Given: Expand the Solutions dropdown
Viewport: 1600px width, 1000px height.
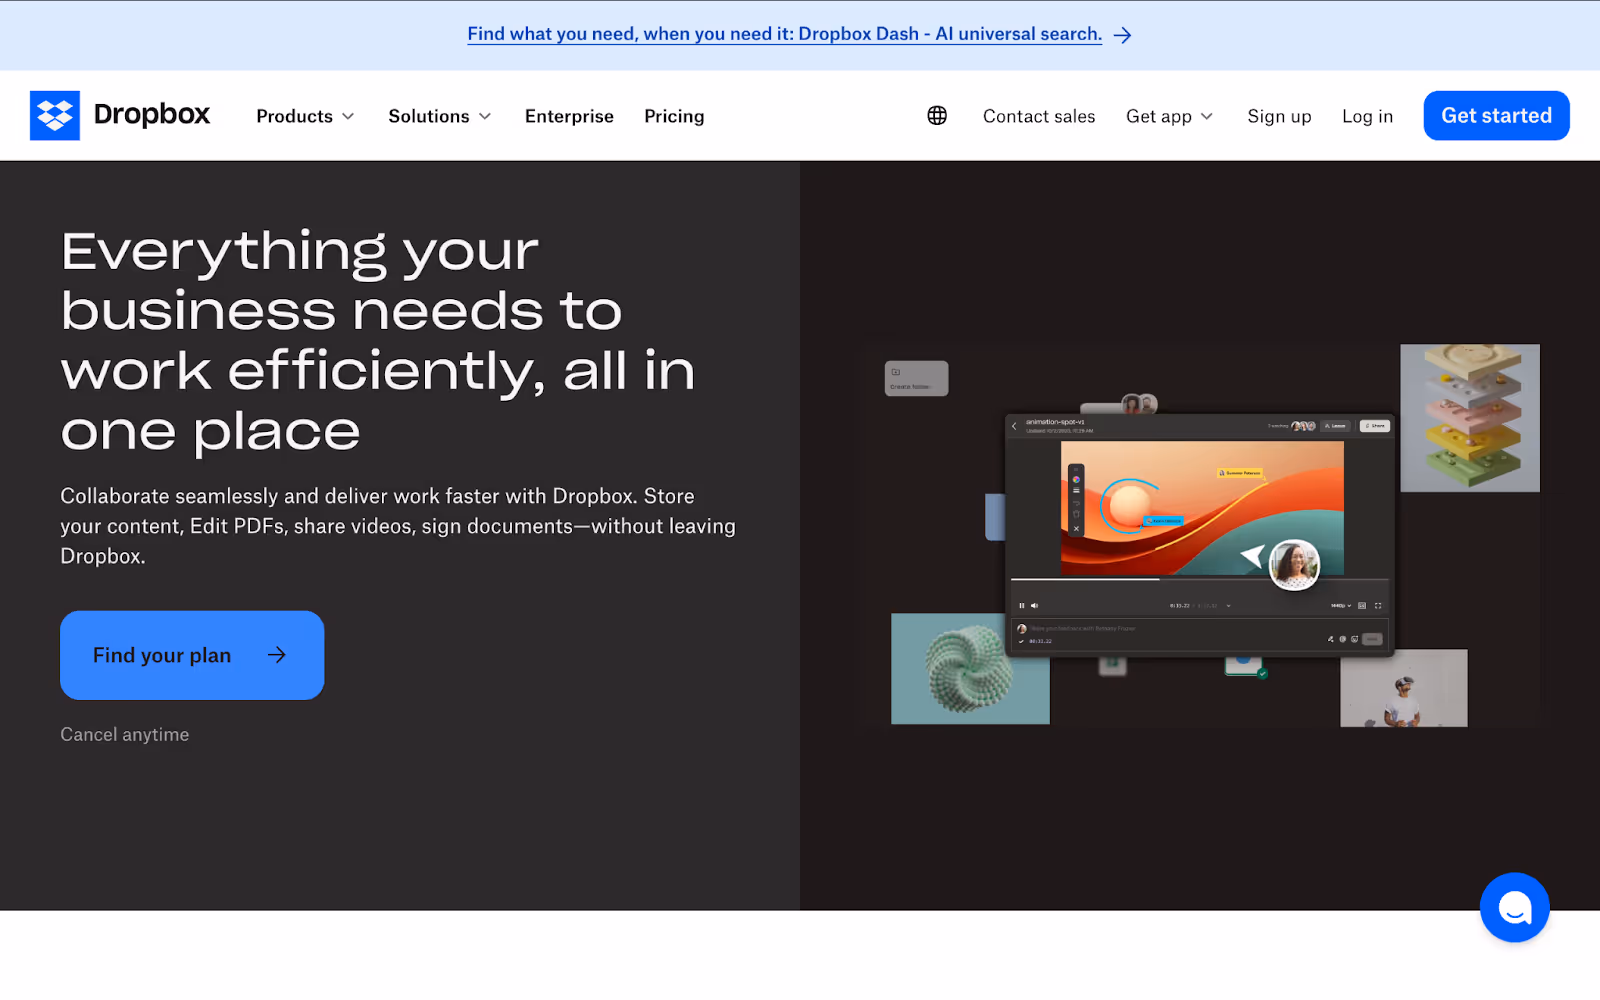Looking at the screenshot, I should tap(440, 116).
